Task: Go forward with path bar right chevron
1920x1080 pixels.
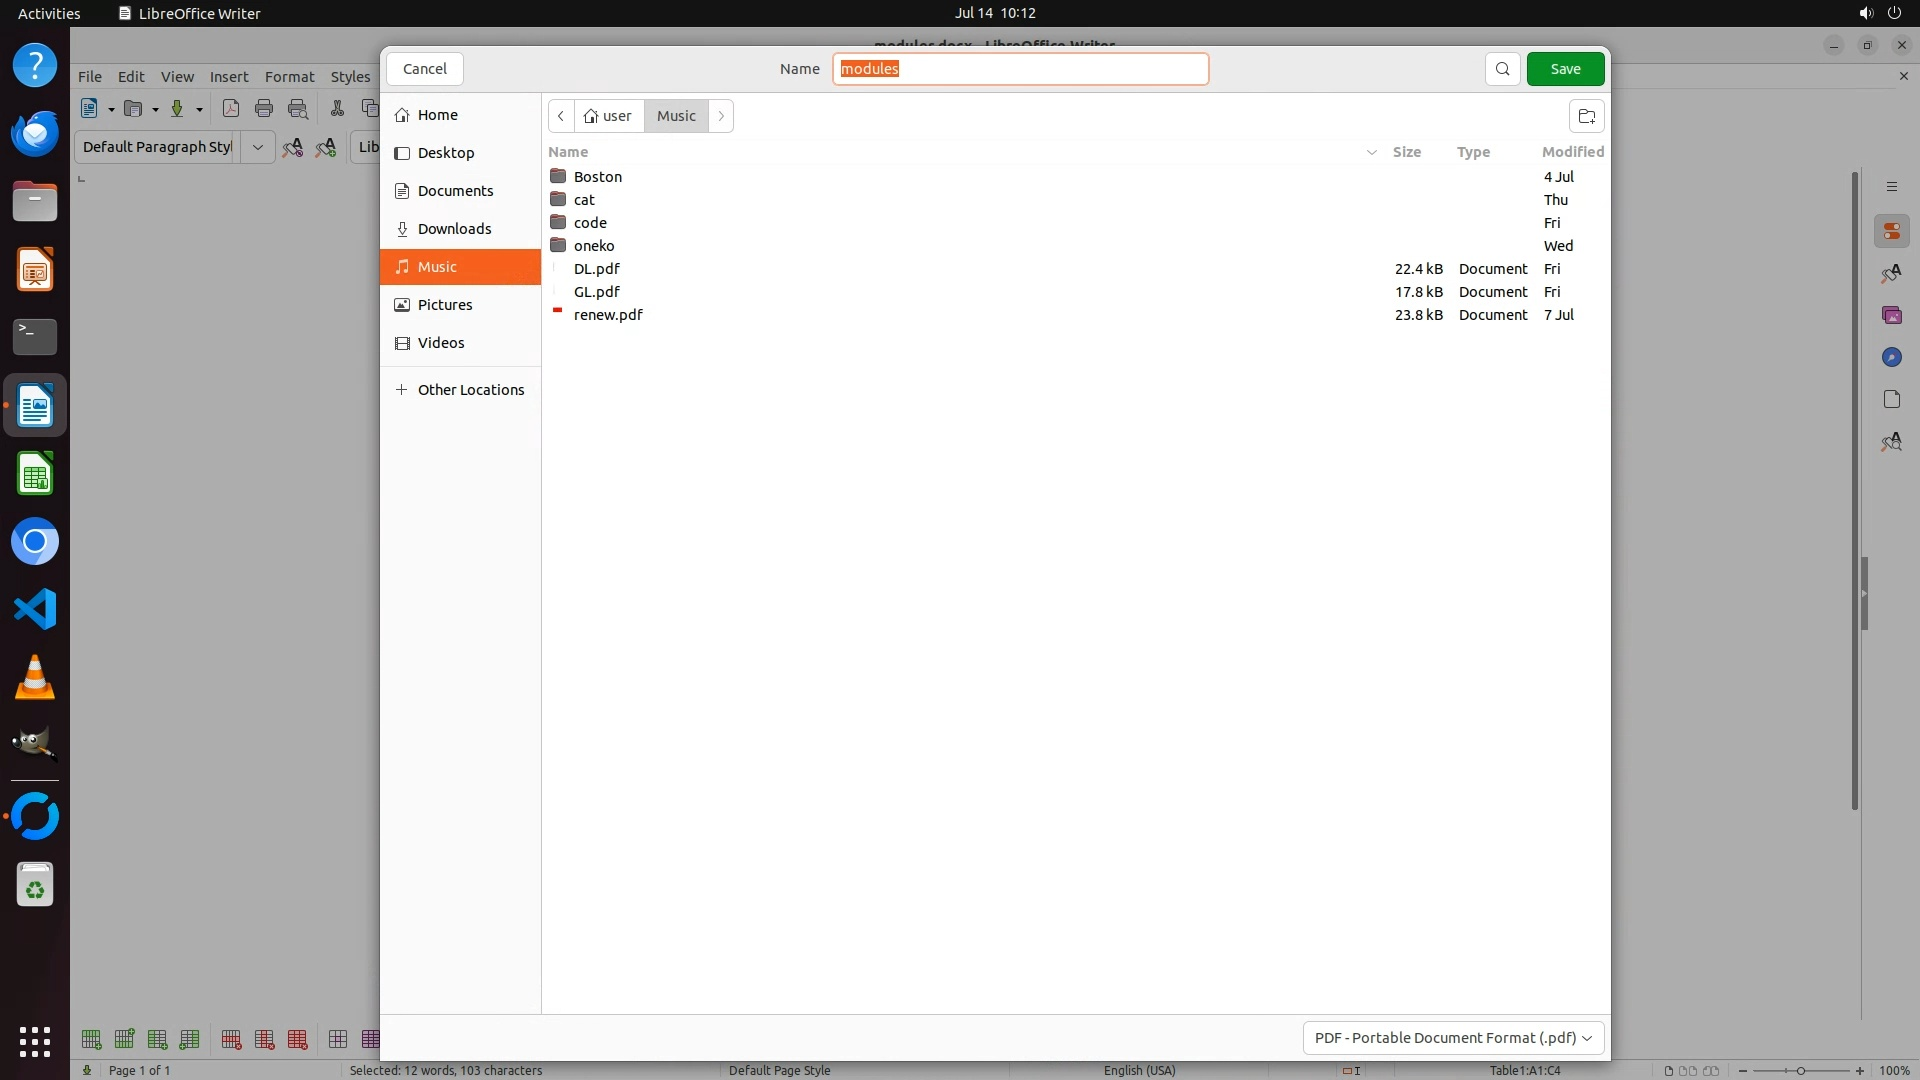Action: pyautogui.click(x=721, y=116)
